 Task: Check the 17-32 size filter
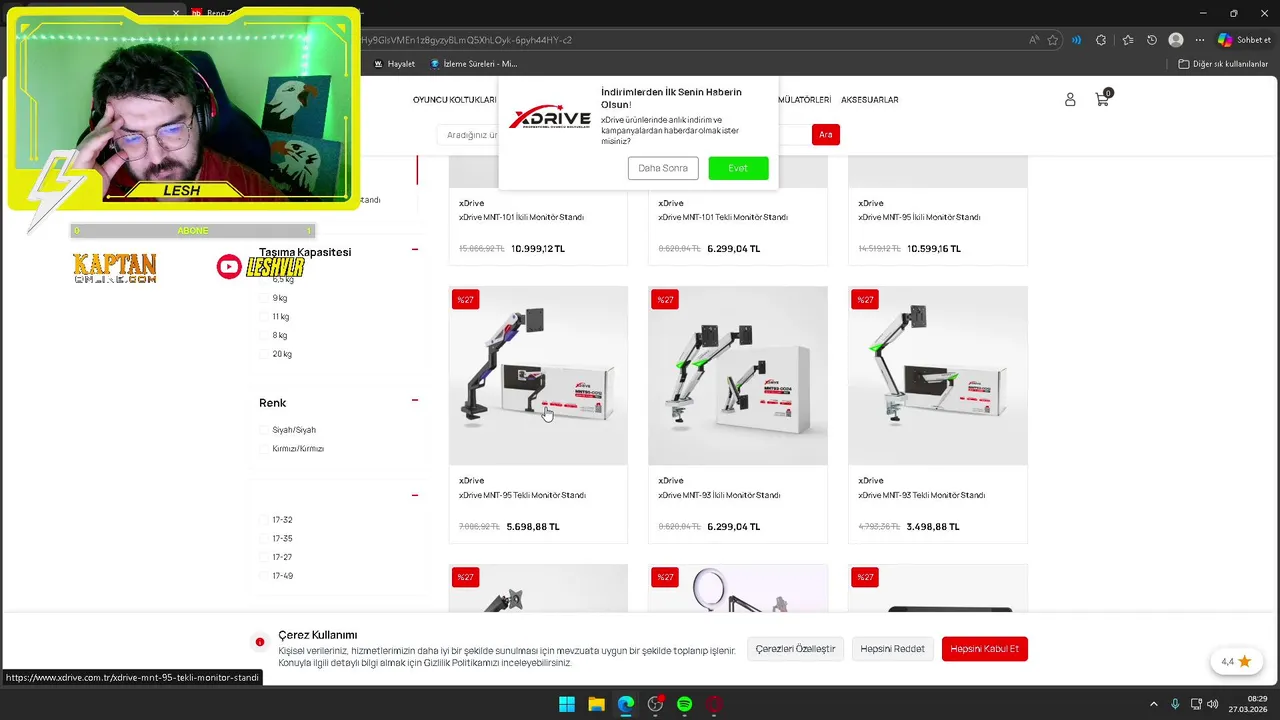click(x=265, y=520)
